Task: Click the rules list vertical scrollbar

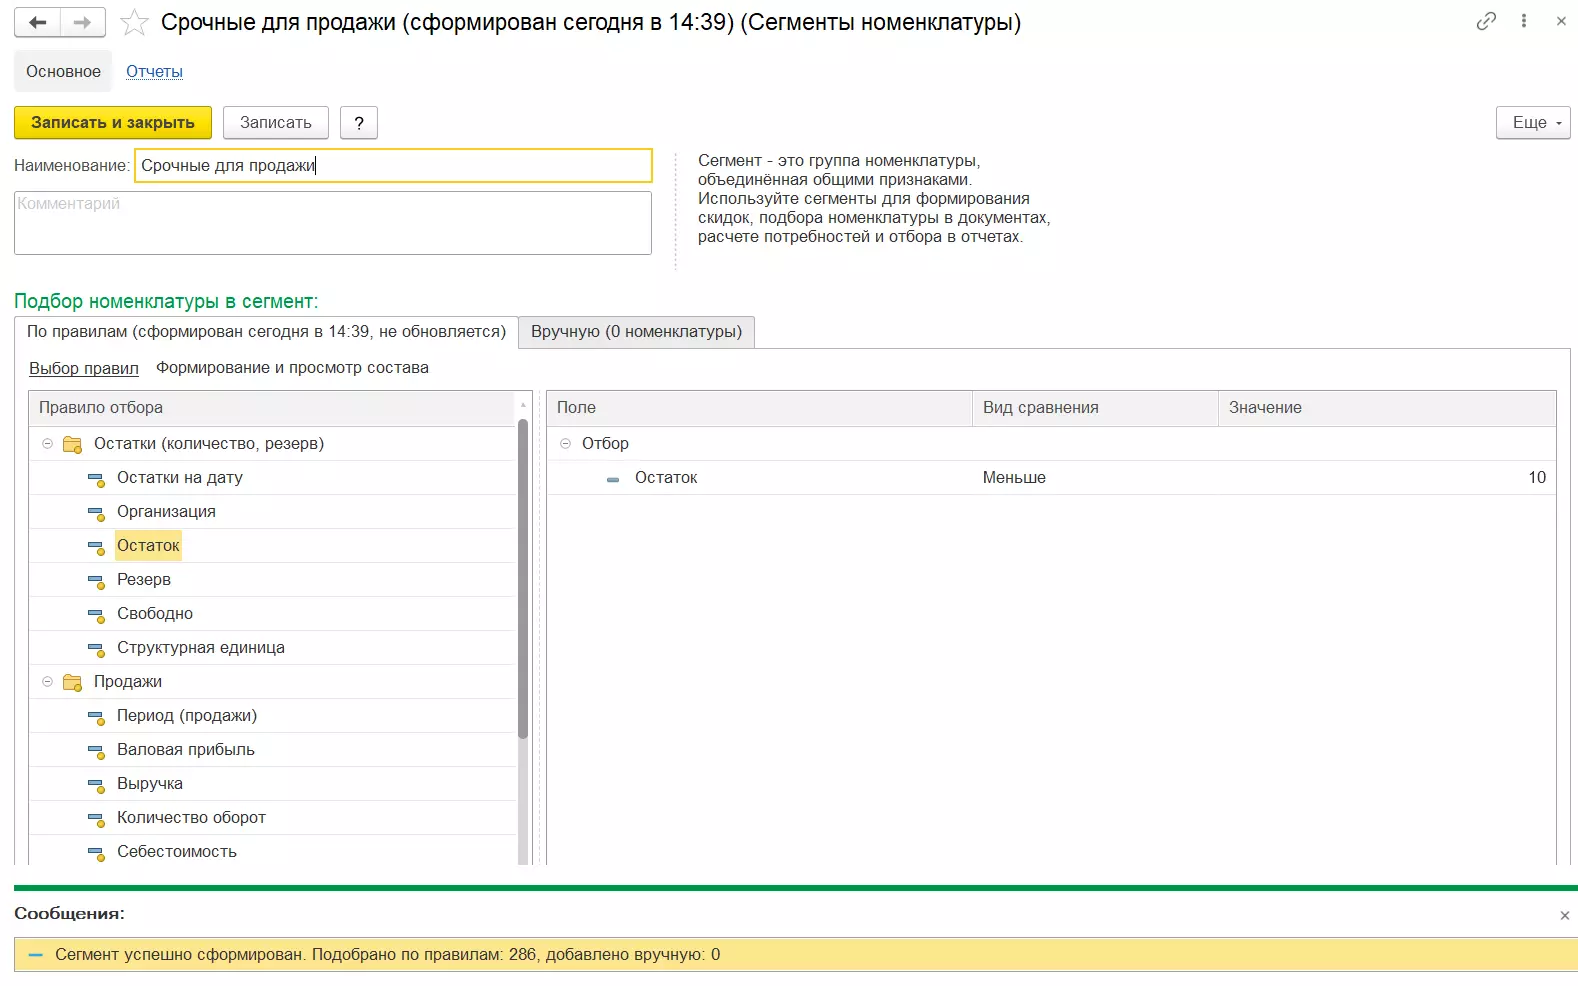Action: point(523,580)
